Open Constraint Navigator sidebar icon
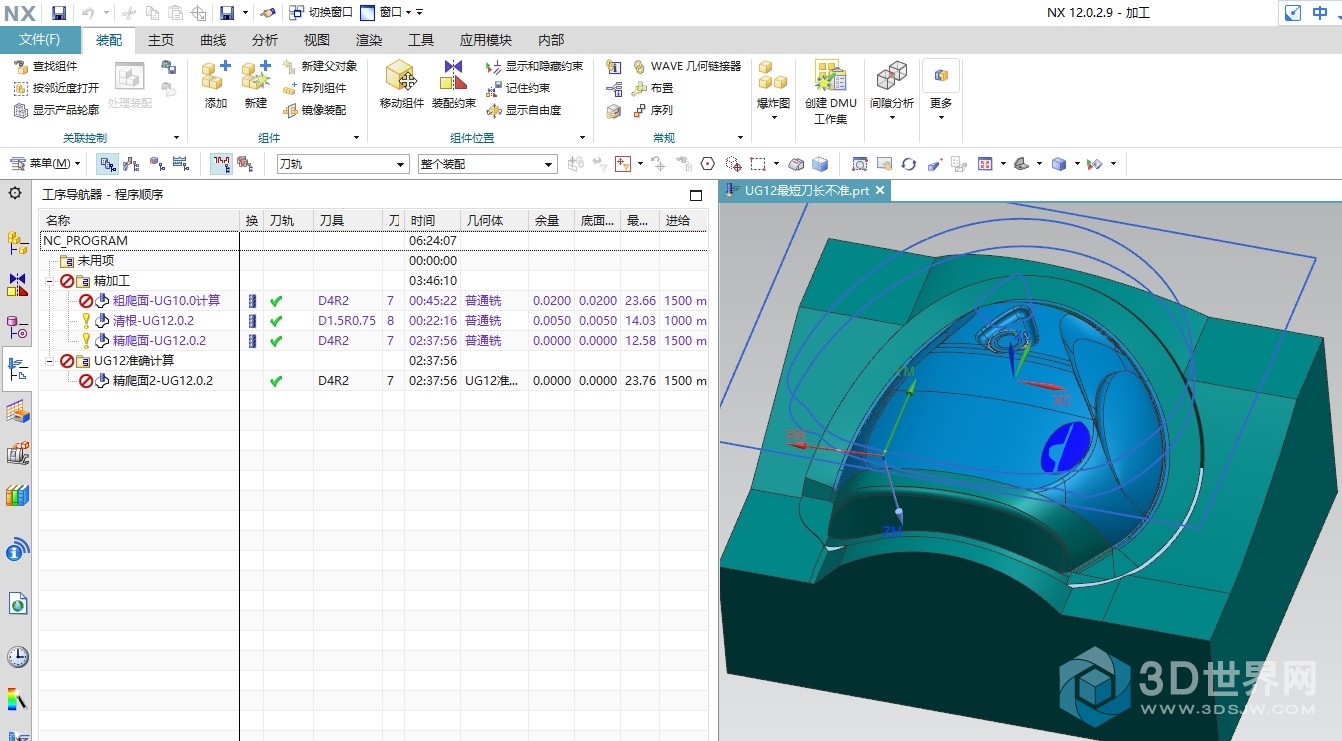1342x741 pixels. 17,285
